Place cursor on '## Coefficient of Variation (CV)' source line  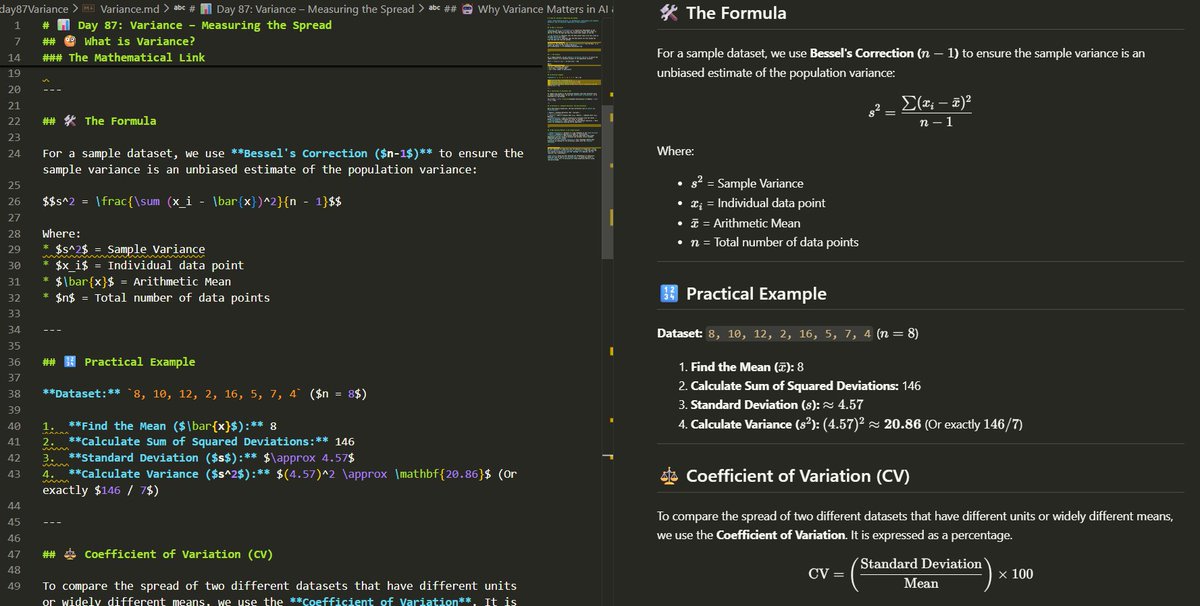[x=158, y=553]
